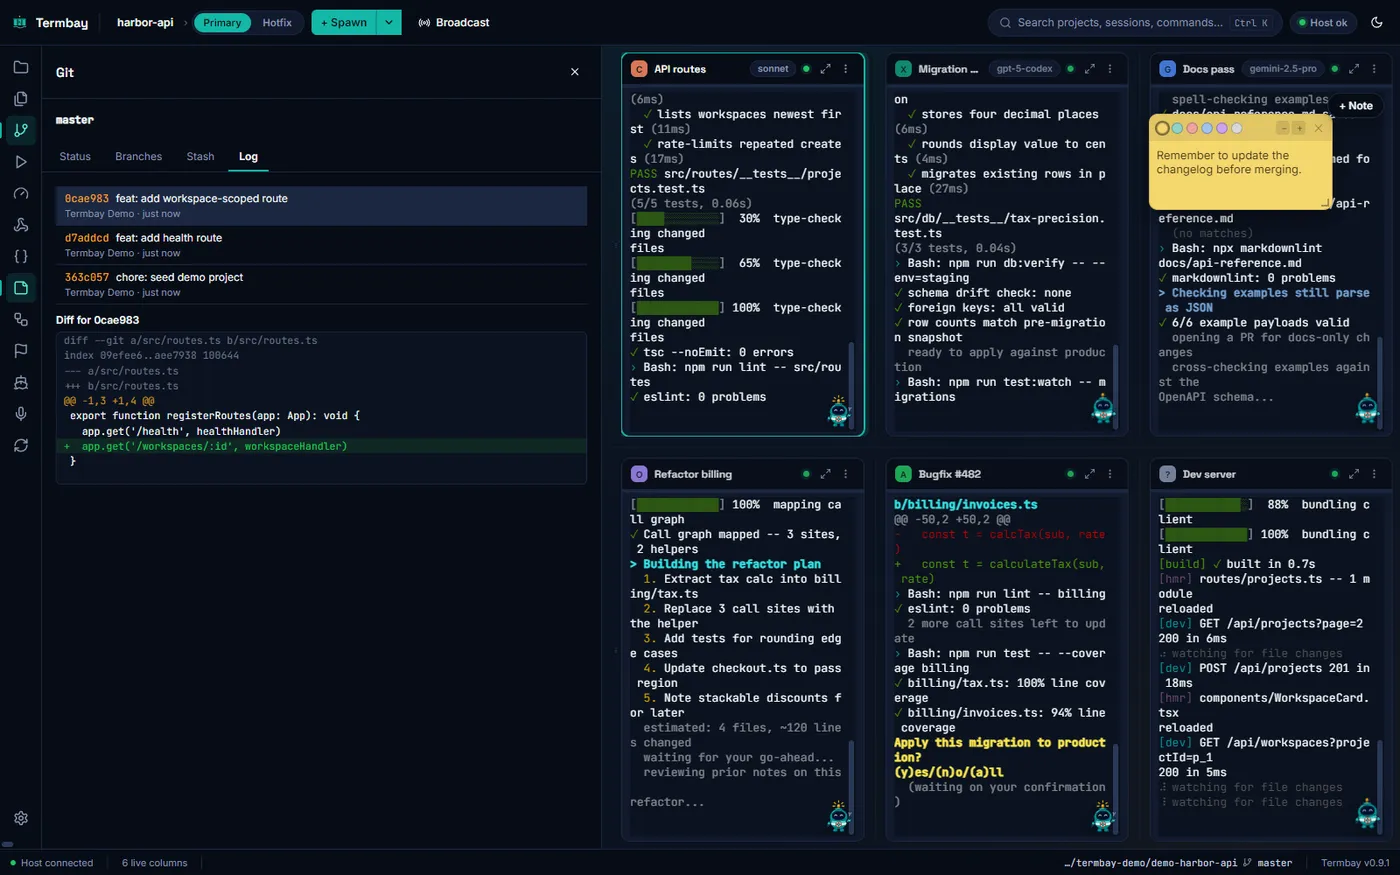Click the Host ok status badge
The image size is (1400, 875).
pyautogui.click(x=1322, y=22)
